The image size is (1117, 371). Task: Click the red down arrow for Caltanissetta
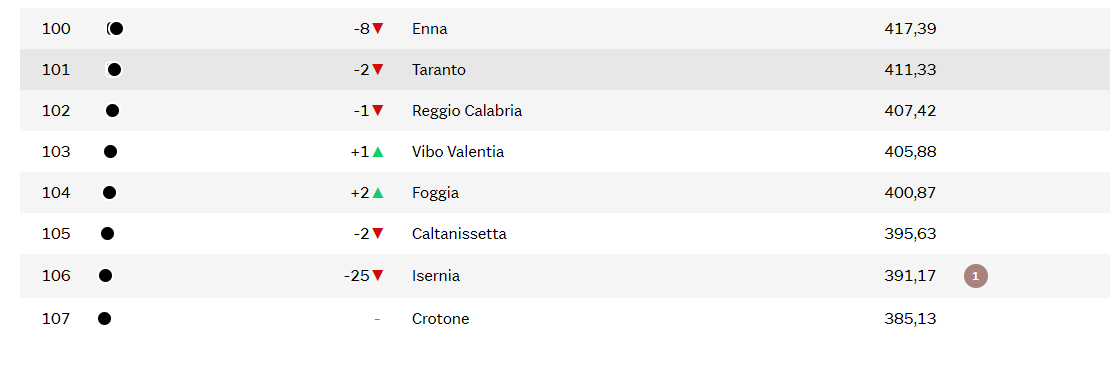click(378, 234)
